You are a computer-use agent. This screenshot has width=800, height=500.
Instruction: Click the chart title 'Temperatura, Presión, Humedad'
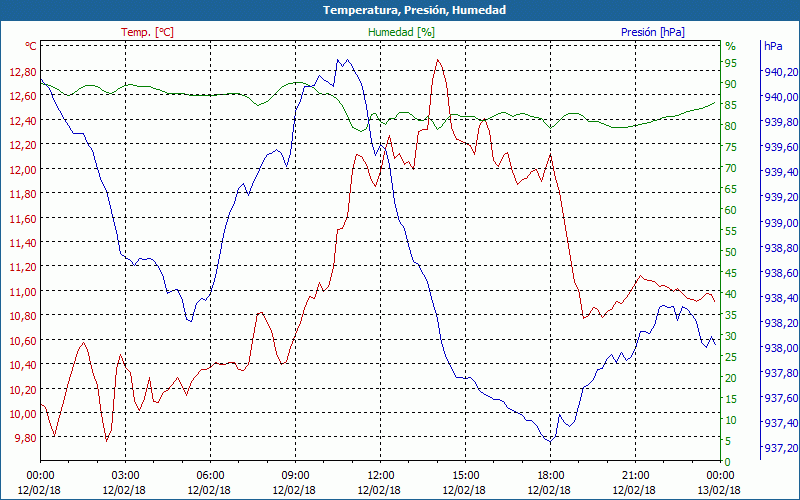coord(414,10)
